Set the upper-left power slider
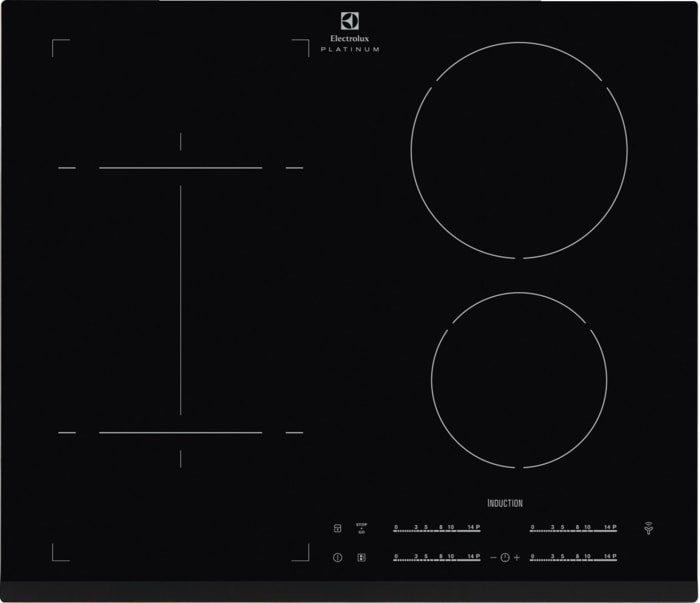The width and height of the screenshot is (700, 603). (437, 529)
